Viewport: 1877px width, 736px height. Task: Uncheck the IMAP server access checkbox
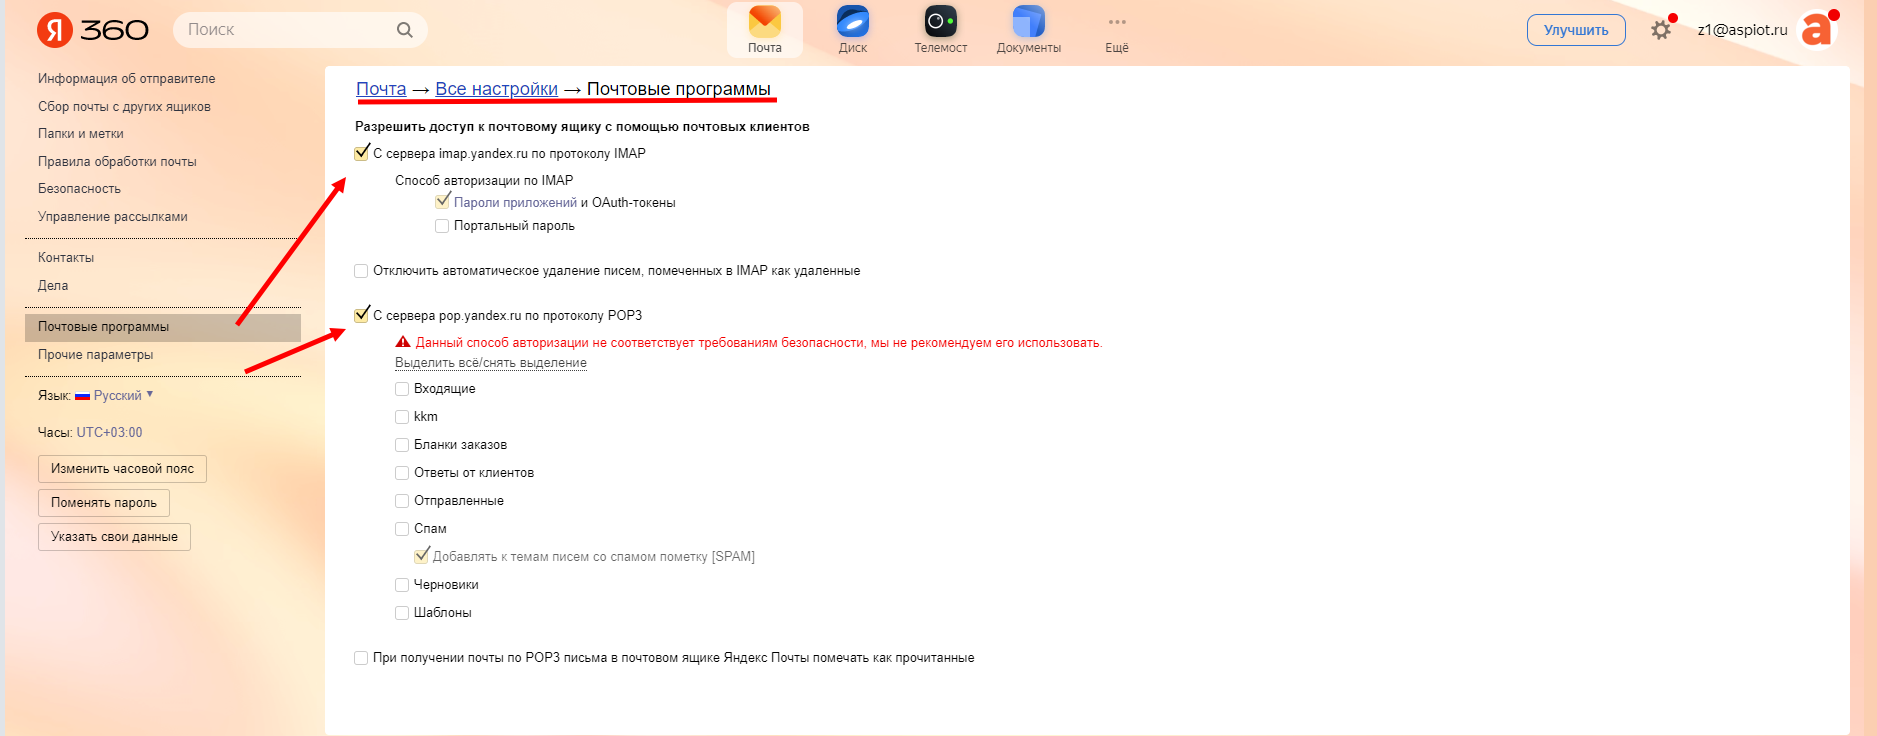362,153
